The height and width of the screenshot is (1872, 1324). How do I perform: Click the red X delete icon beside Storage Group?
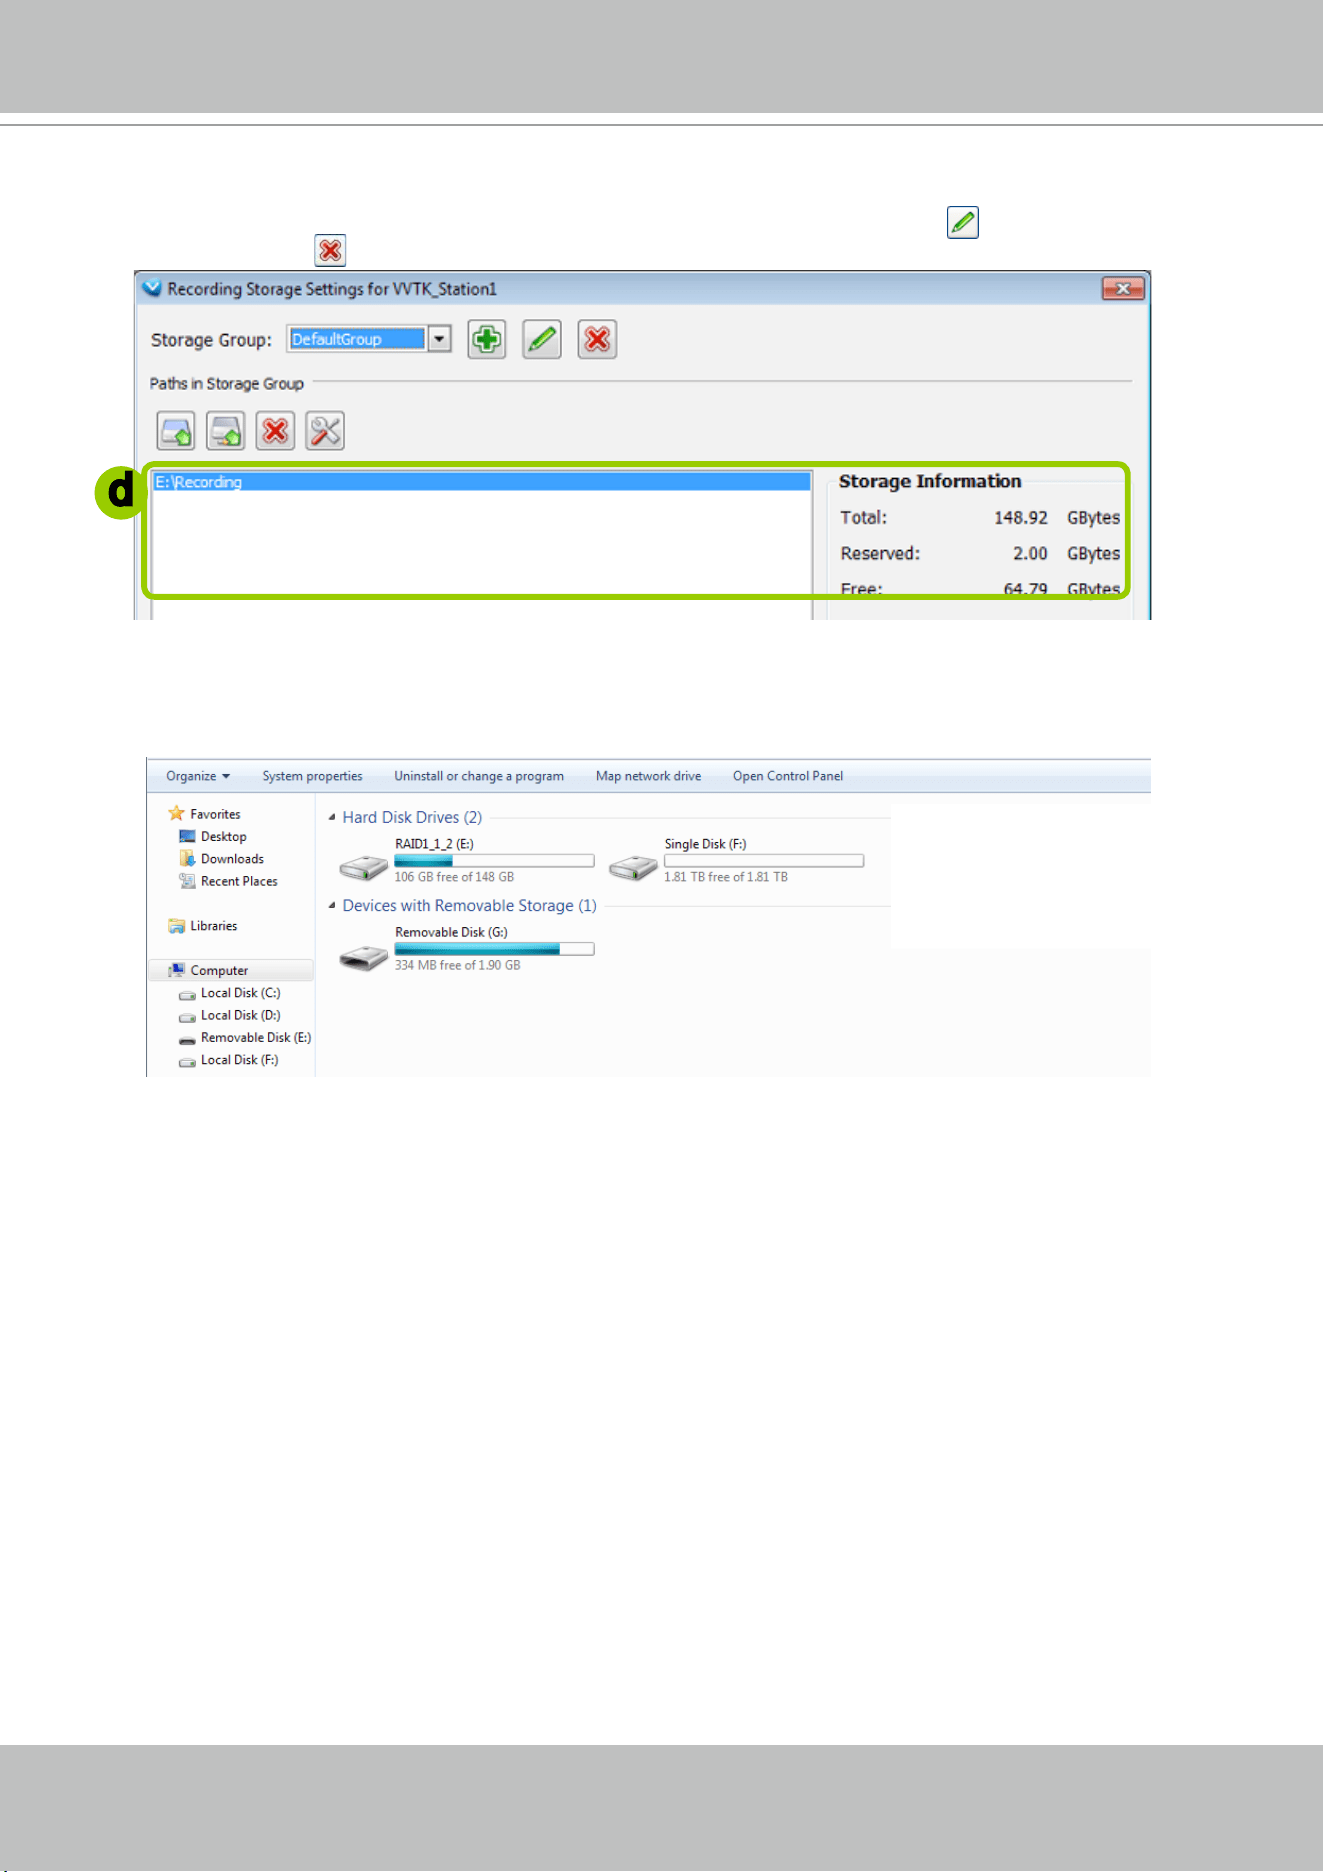click(x=597, y=340)
